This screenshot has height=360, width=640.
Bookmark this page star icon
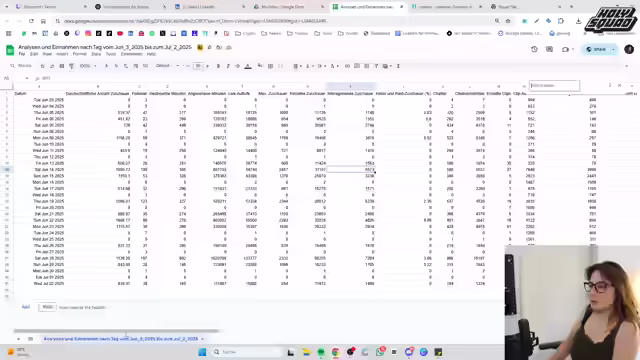point(508,21)
